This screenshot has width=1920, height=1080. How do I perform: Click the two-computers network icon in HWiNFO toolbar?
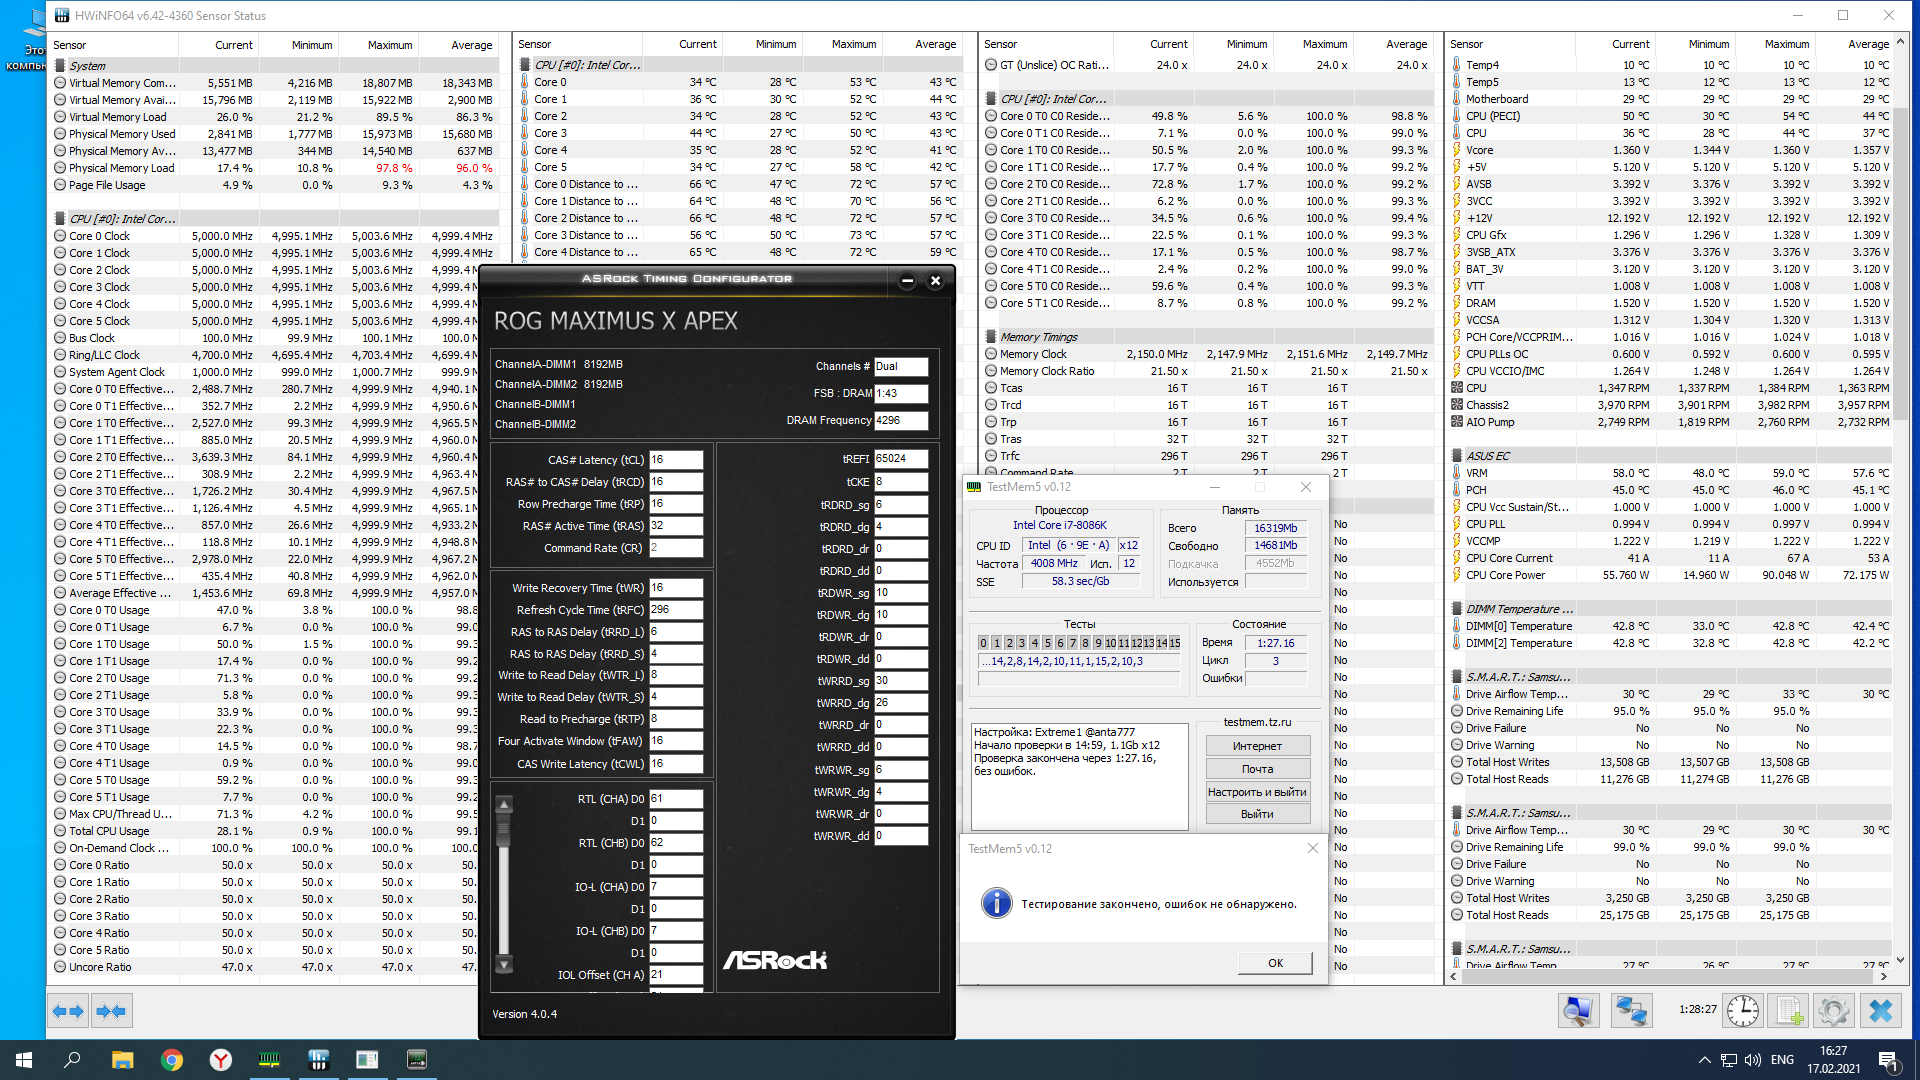(1631, 1011)
